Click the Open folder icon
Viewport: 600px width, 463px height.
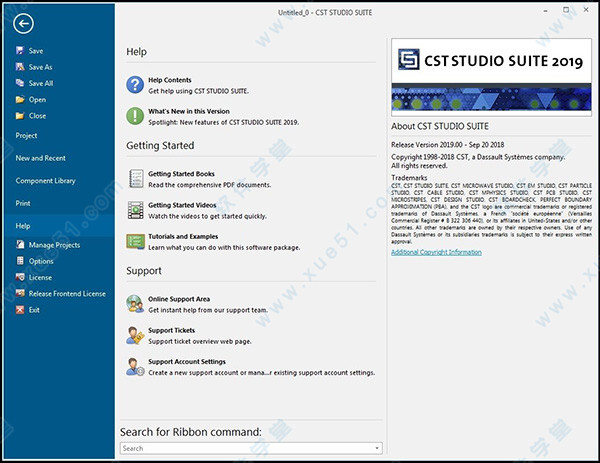tap(20, 99)
